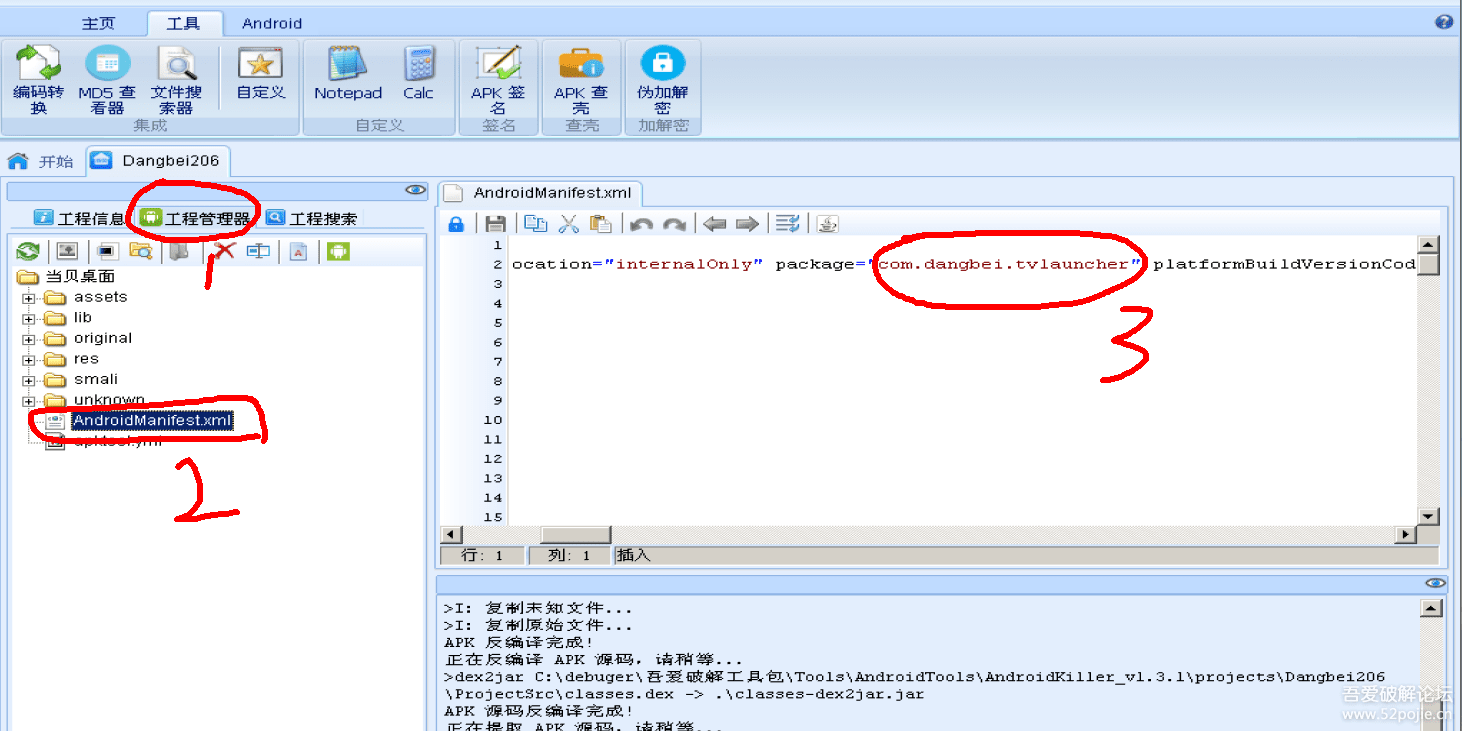Open the 工程管理器 panel tab

pos(196,218)
